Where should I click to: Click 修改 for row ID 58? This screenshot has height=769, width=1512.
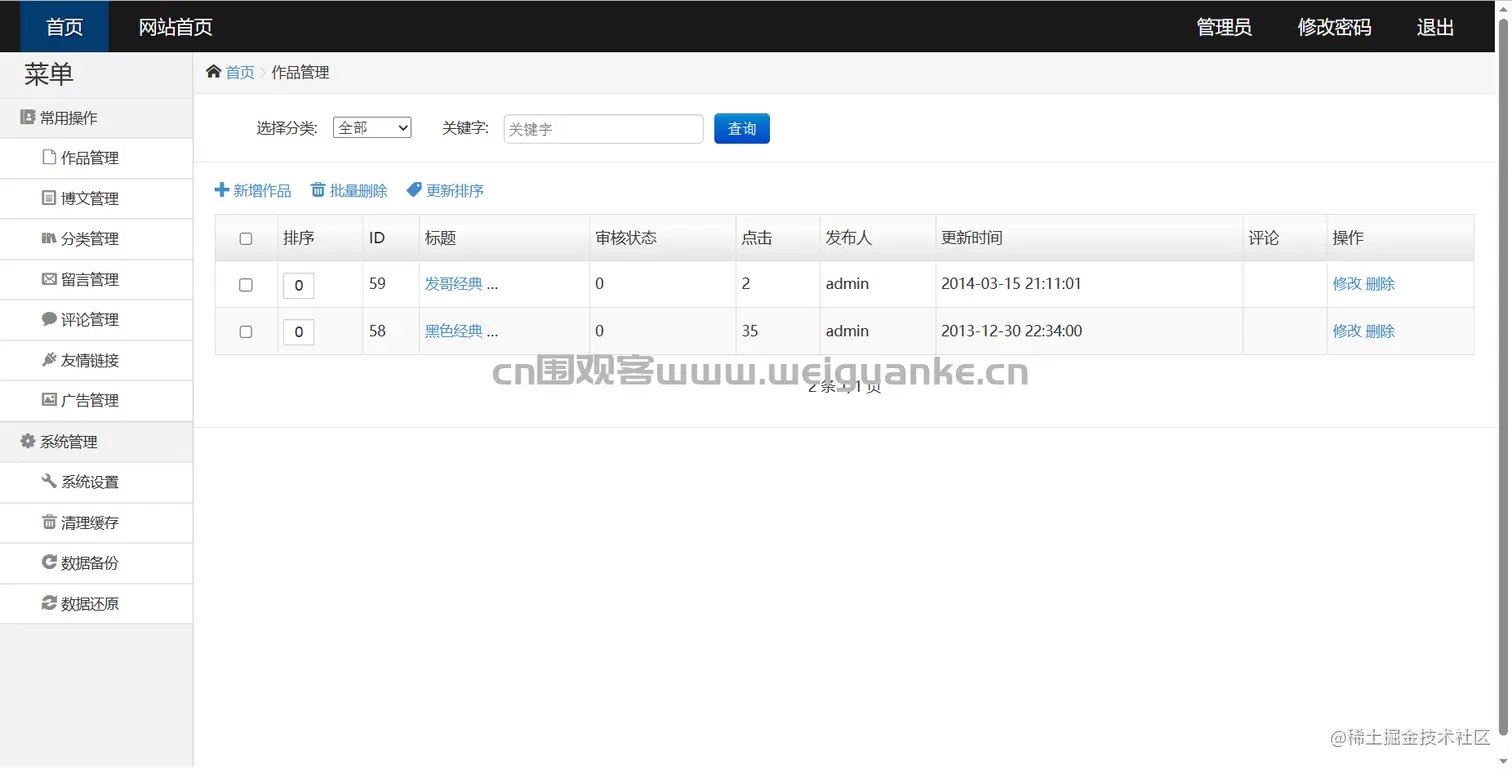coord(1347,331)
